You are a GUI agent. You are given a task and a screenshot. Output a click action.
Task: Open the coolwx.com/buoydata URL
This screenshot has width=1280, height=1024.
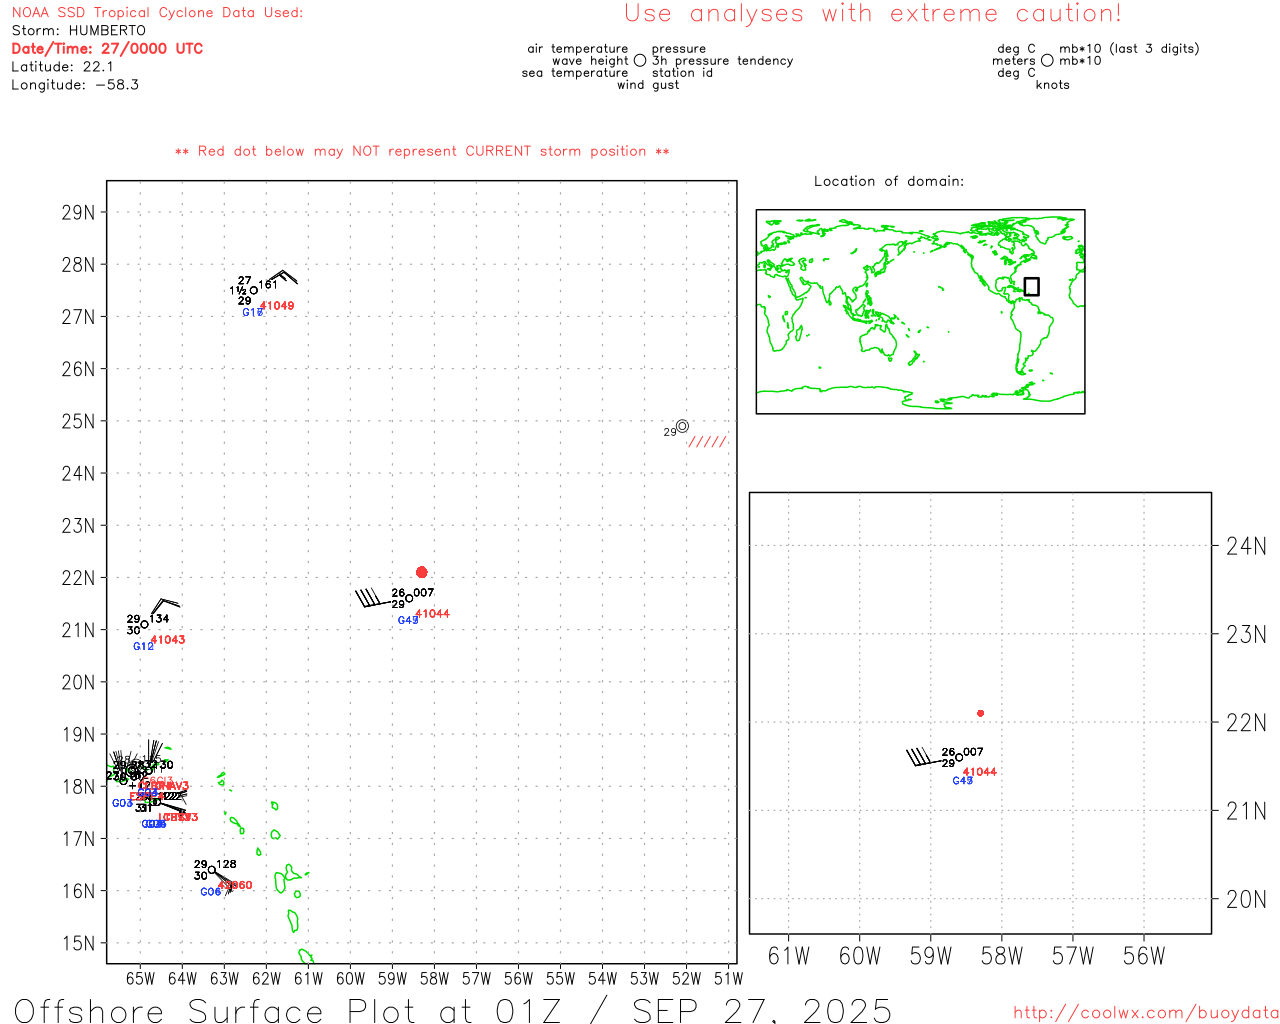click(1146, 1012)
